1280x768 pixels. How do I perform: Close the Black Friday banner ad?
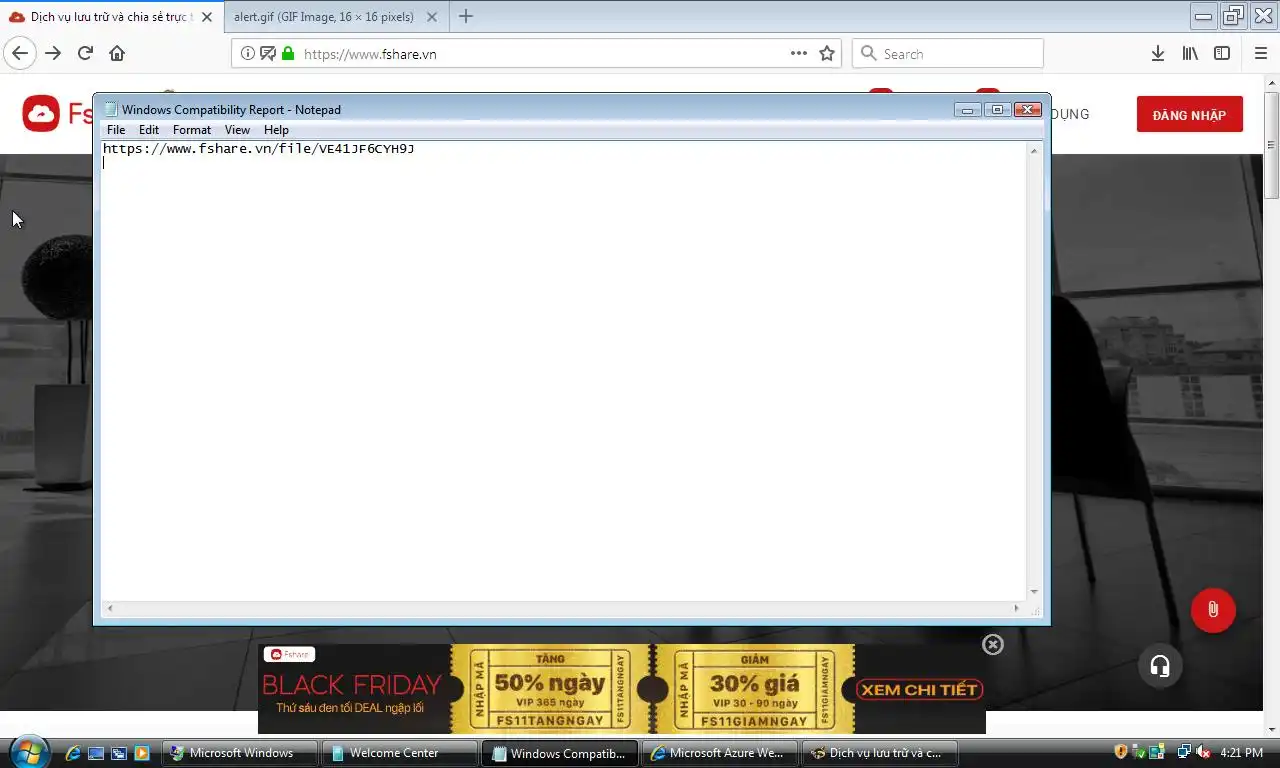tap(993, 645)
